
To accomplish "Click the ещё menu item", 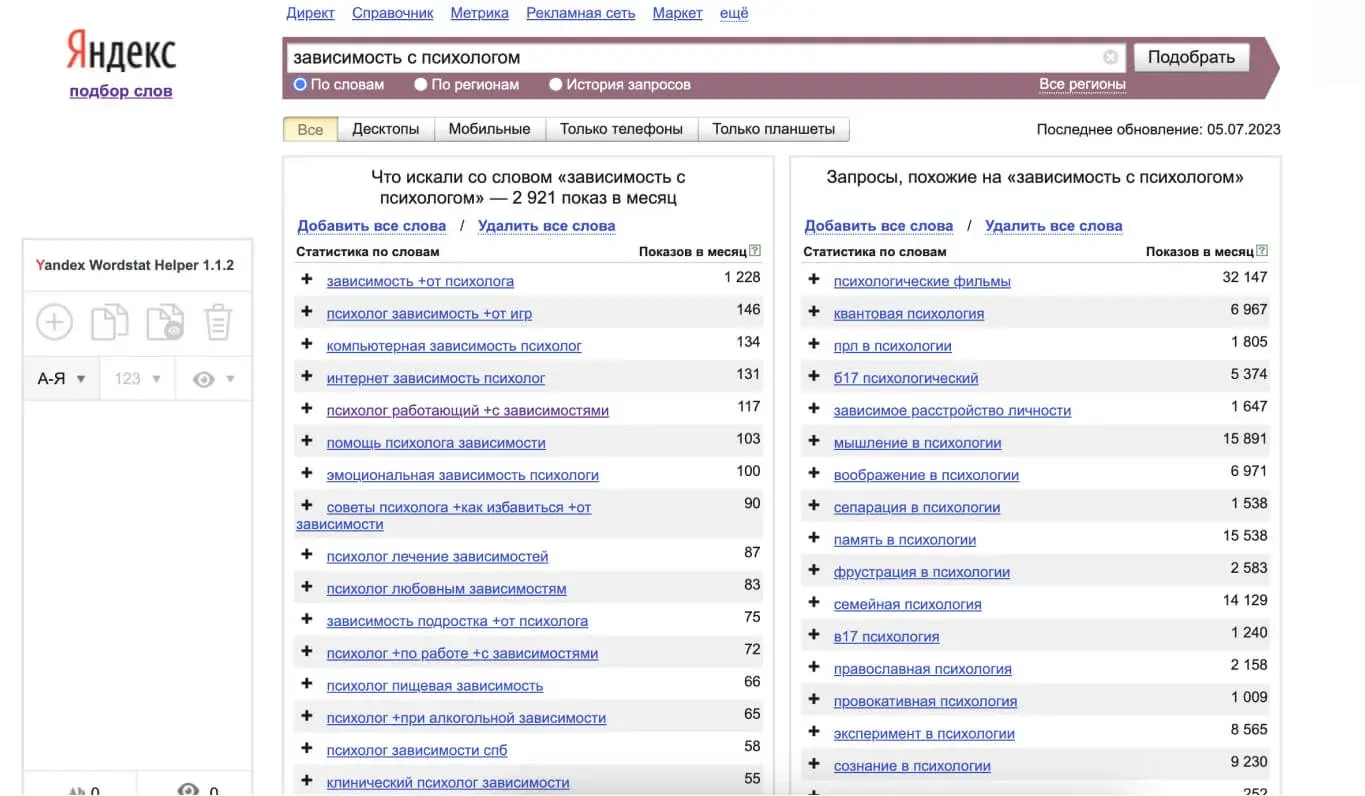I will [734, 13].
